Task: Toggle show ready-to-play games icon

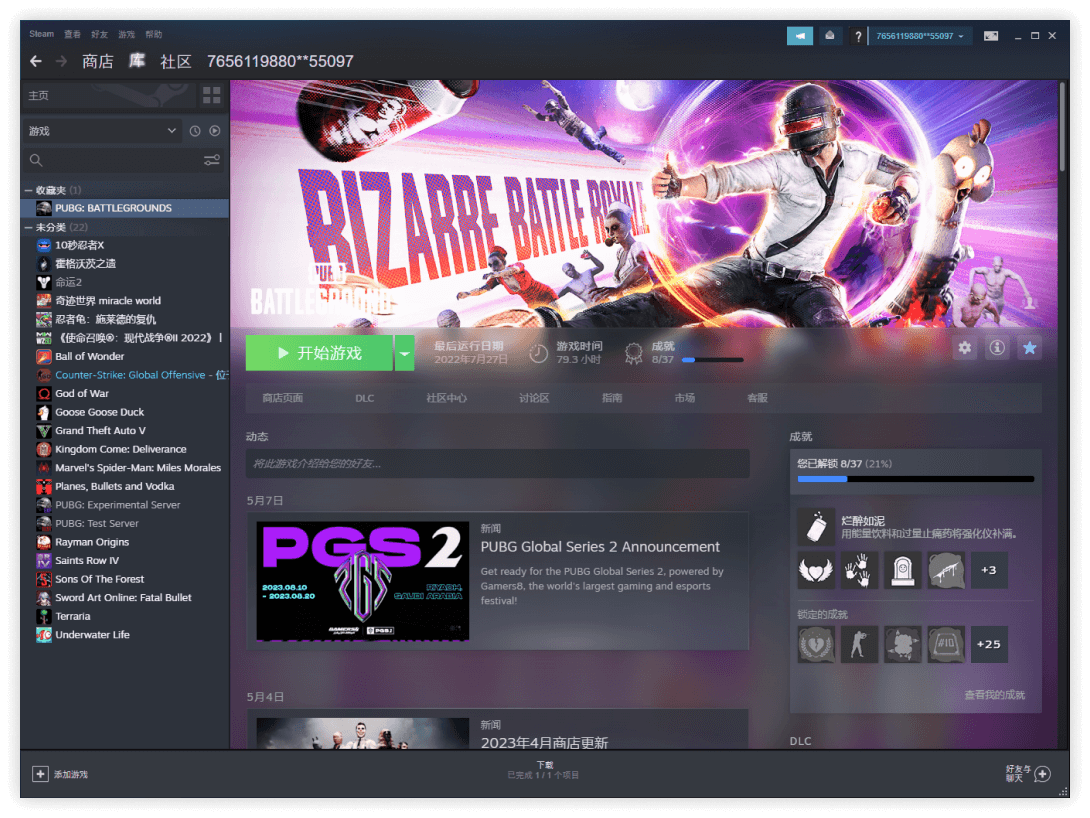Action: (214, 131)
